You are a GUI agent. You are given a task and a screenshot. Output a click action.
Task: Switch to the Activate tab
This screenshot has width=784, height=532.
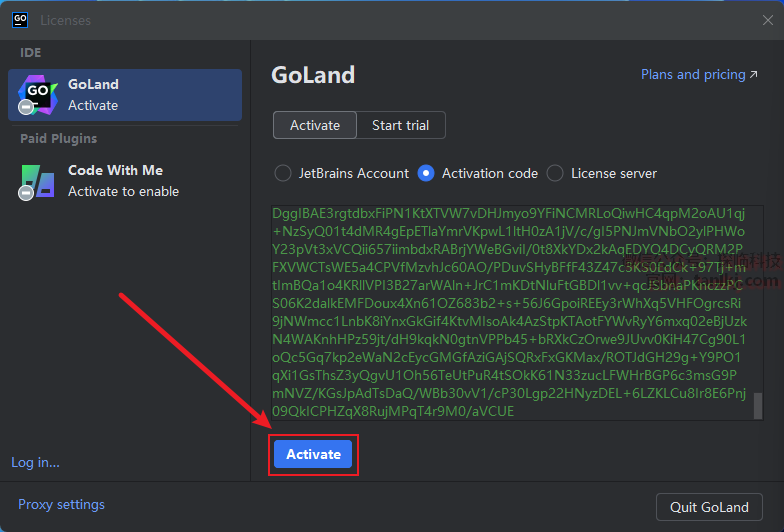(315, 125)
